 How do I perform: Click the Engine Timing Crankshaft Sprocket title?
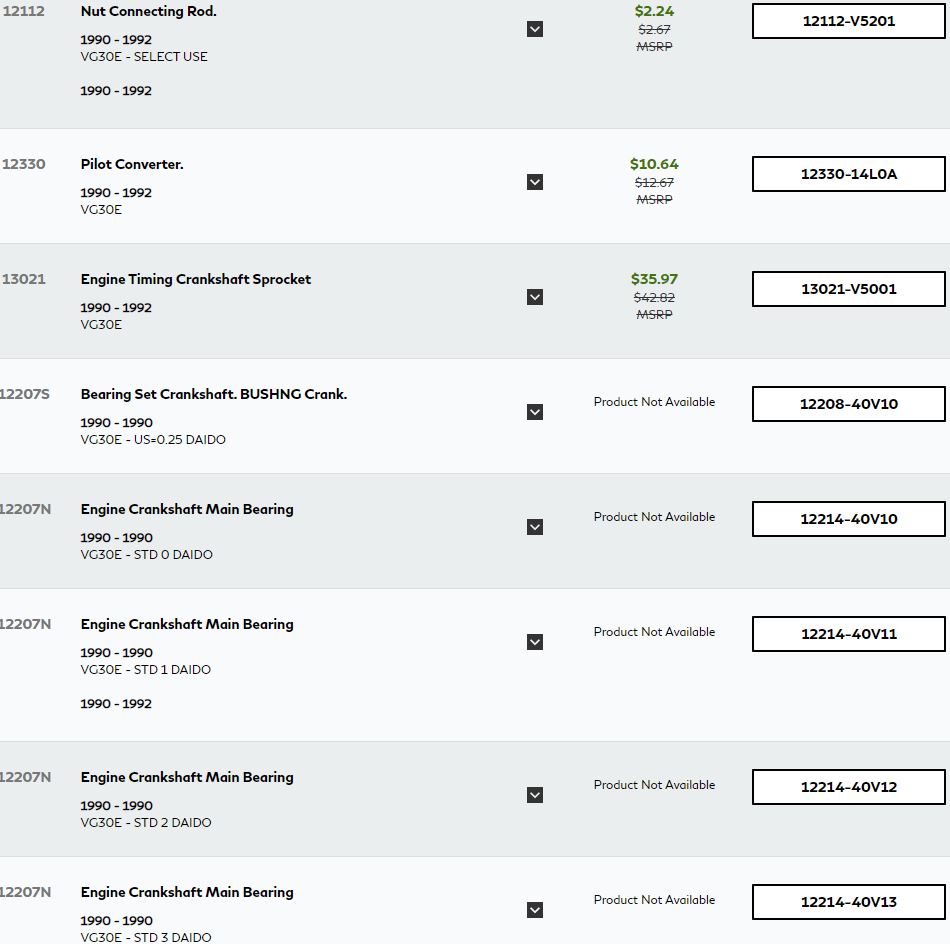click(196, 279)
